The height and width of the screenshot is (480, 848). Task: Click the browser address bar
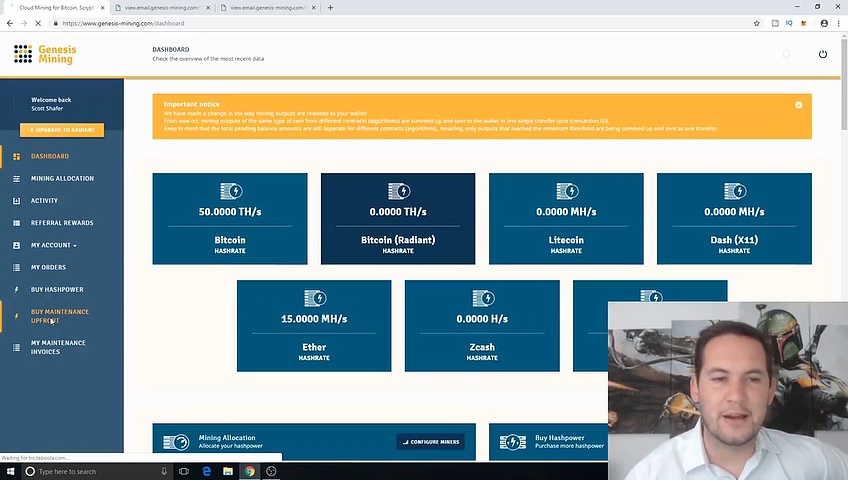[400, 23]
